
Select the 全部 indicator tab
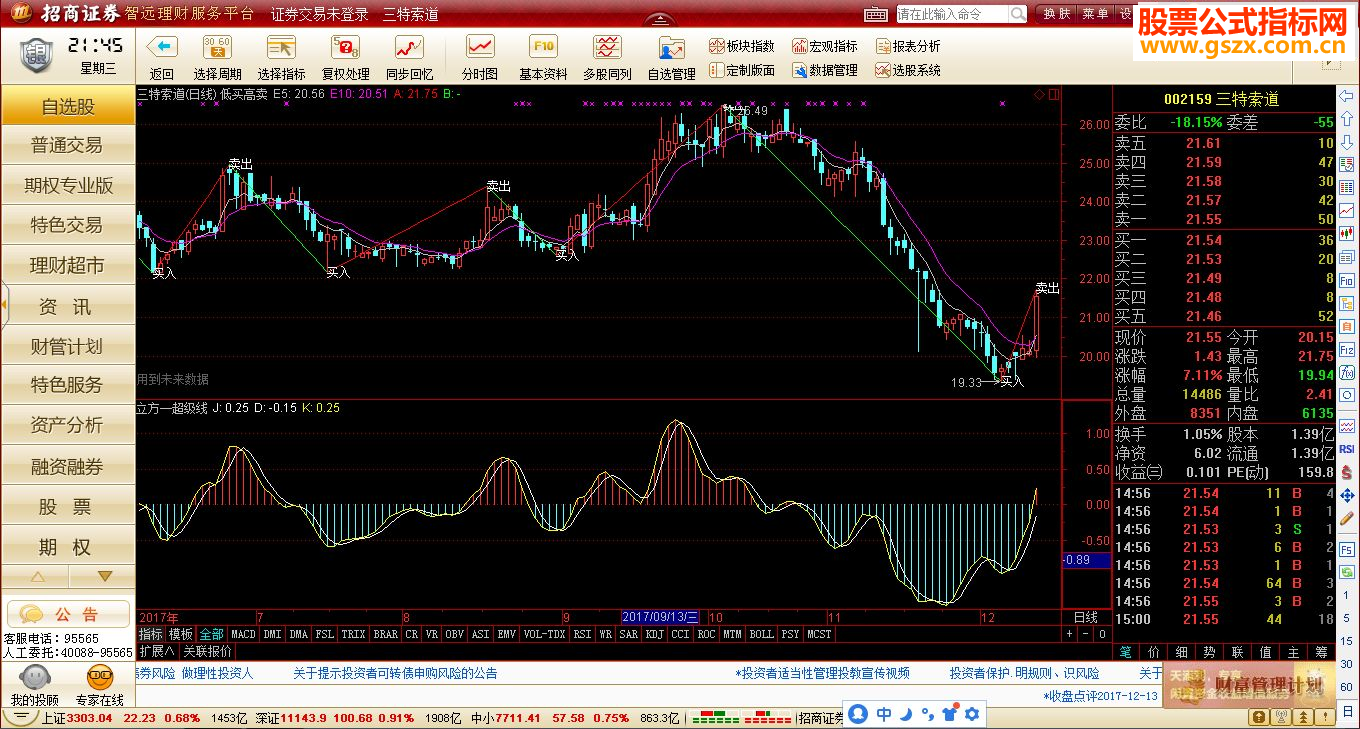tap(212, 634)
